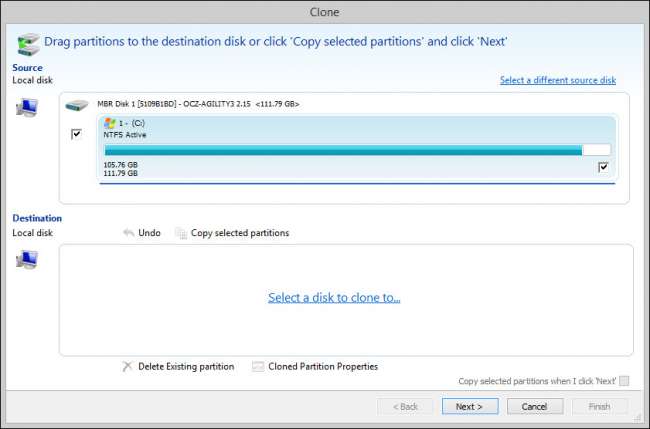Click 'Select a disk to clone to...' link
Image resolution: width=650 pixels, height=429 pixels.
click(x=334, y=298)
